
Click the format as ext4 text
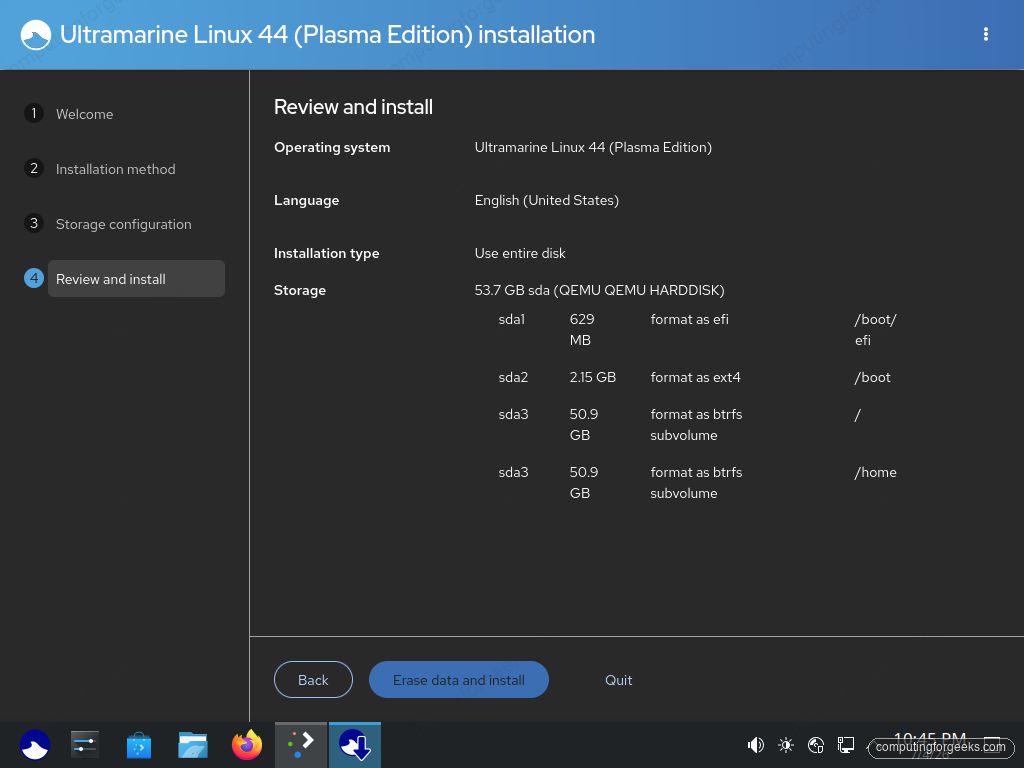coord(696,377)
